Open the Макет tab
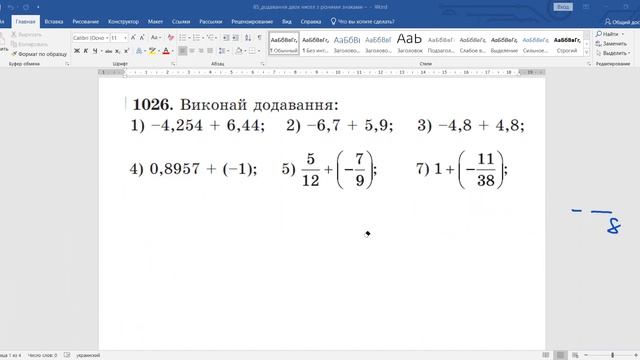This screenshot has height=360, width=640. [x=155, y=22]
